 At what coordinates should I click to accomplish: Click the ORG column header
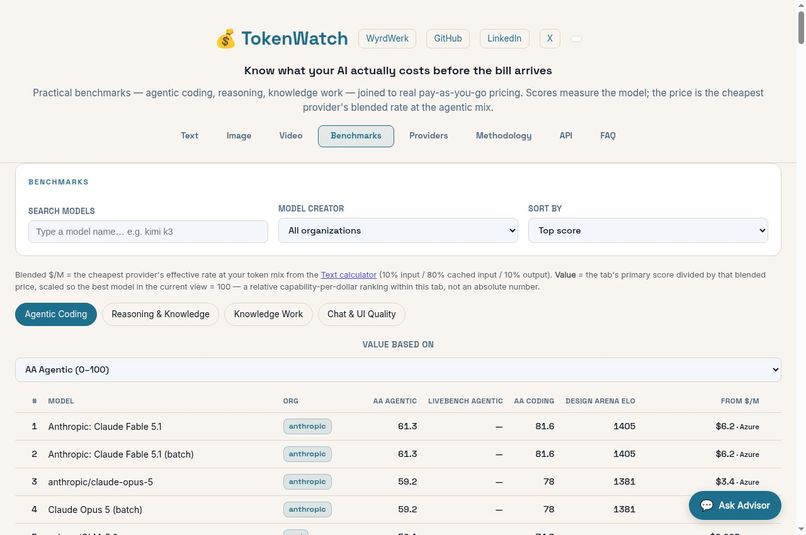(290, 401)
